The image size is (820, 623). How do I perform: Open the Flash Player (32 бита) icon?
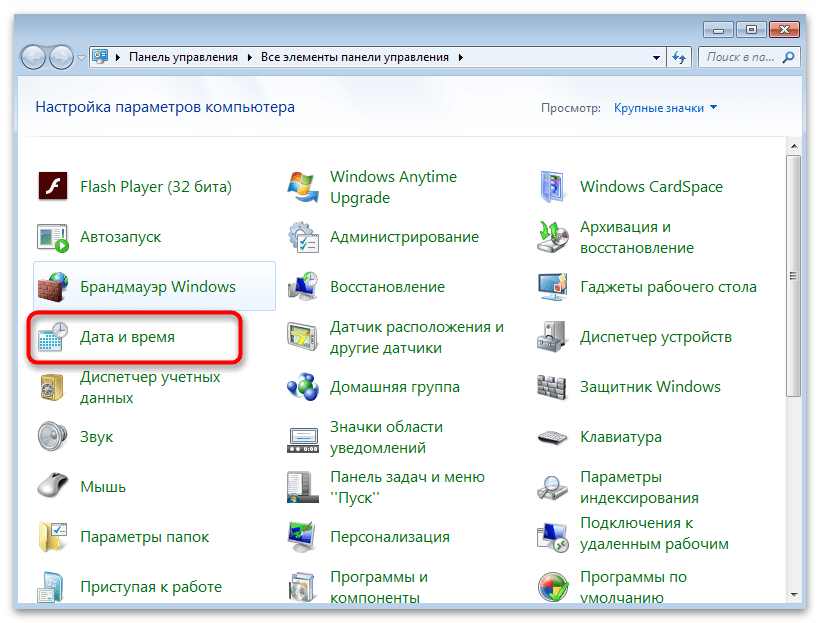[52, 187]
